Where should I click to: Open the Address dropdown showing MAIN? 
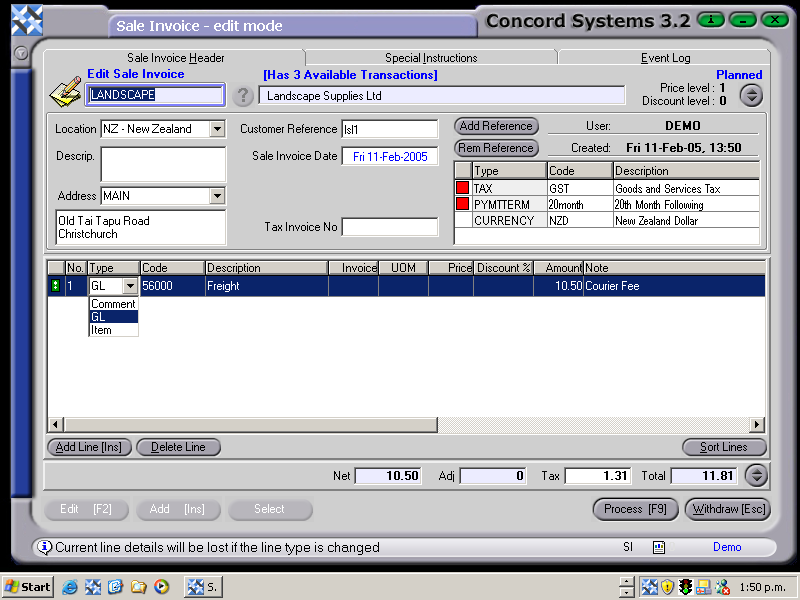pos(218,196)
